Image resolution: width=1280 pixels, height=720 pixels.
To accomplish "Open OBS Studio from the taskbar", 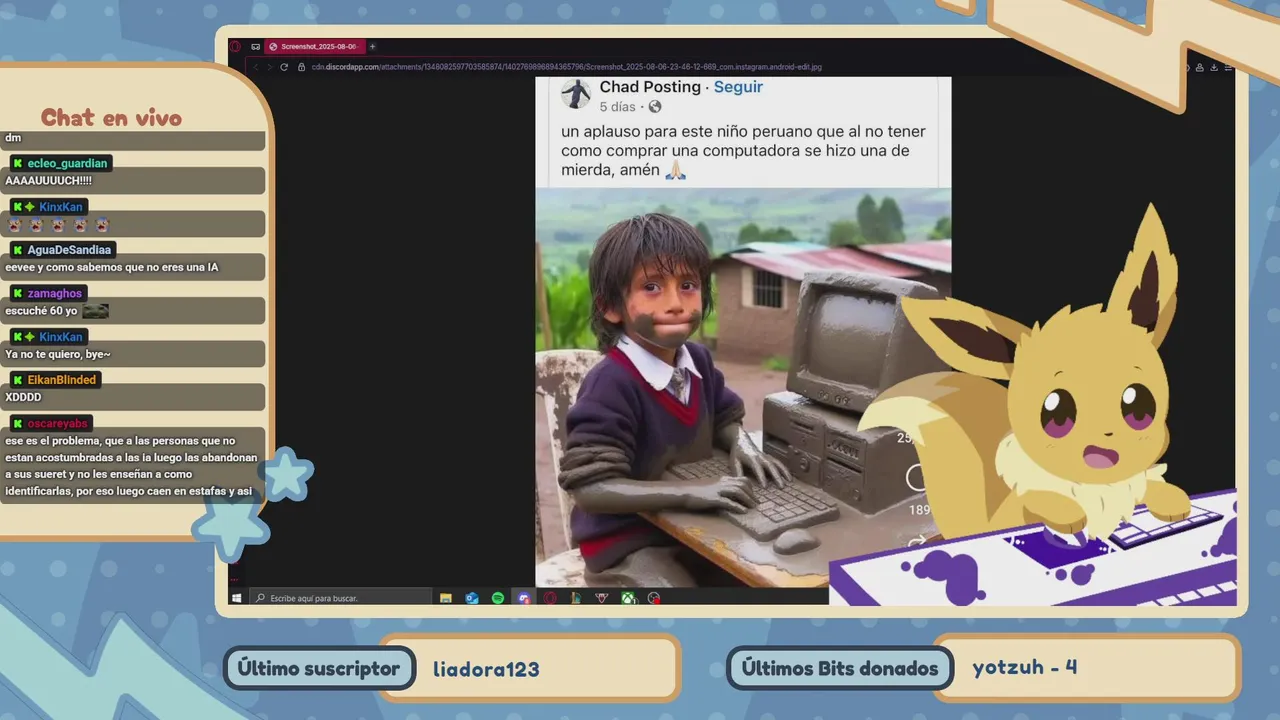I will tap(654, 598).
